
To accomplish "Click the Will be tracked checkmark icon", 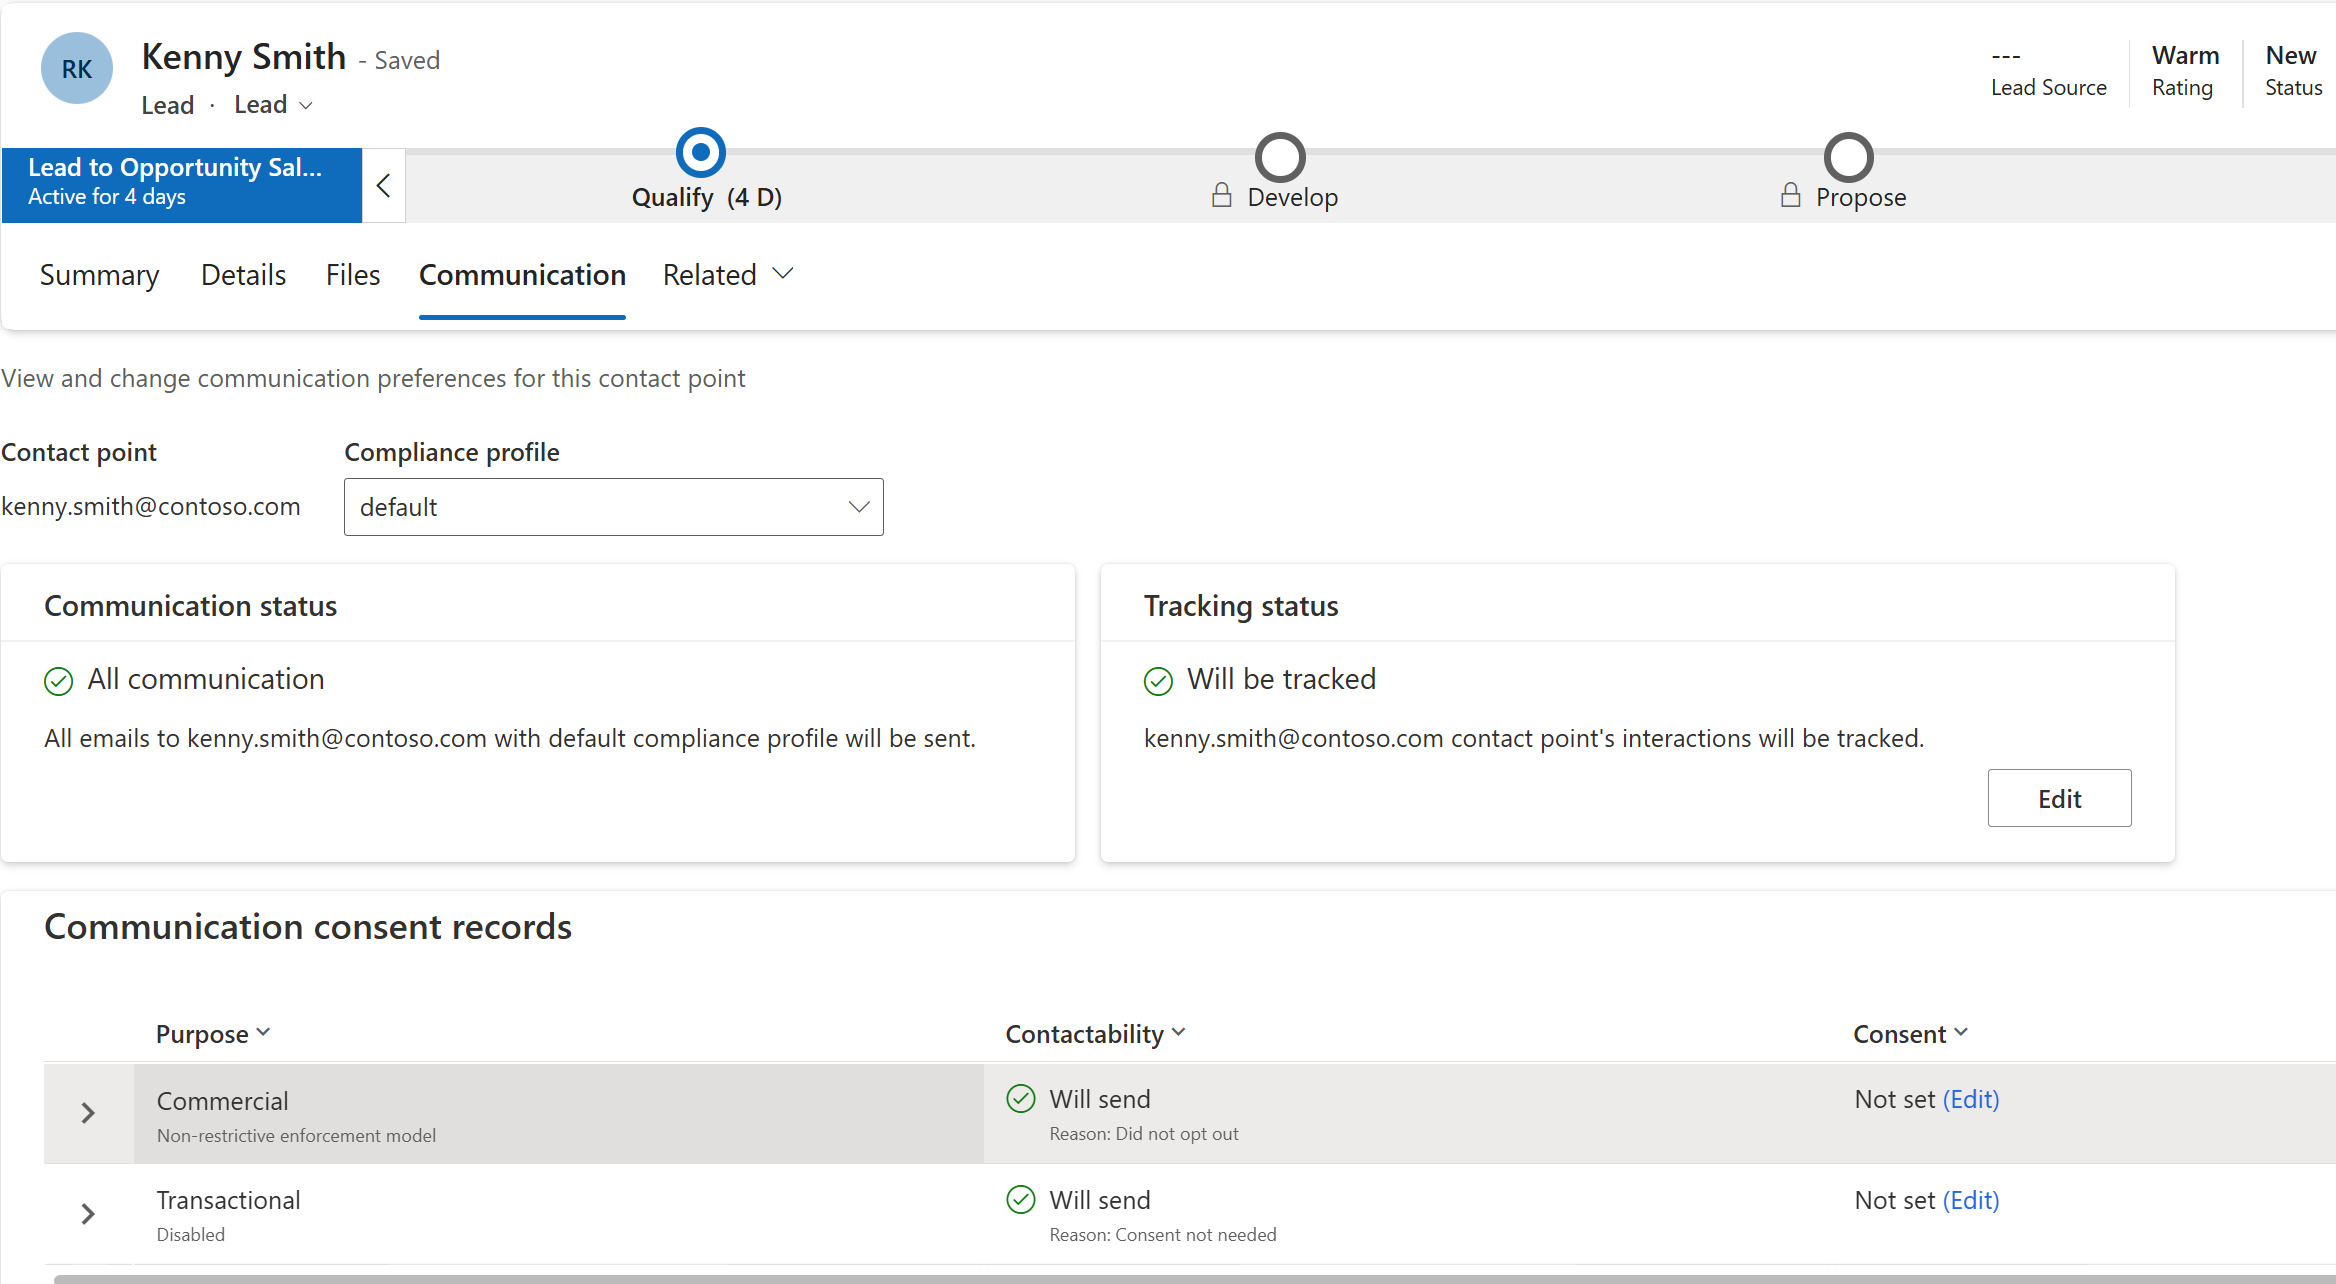I will (x=1158, y=681).
